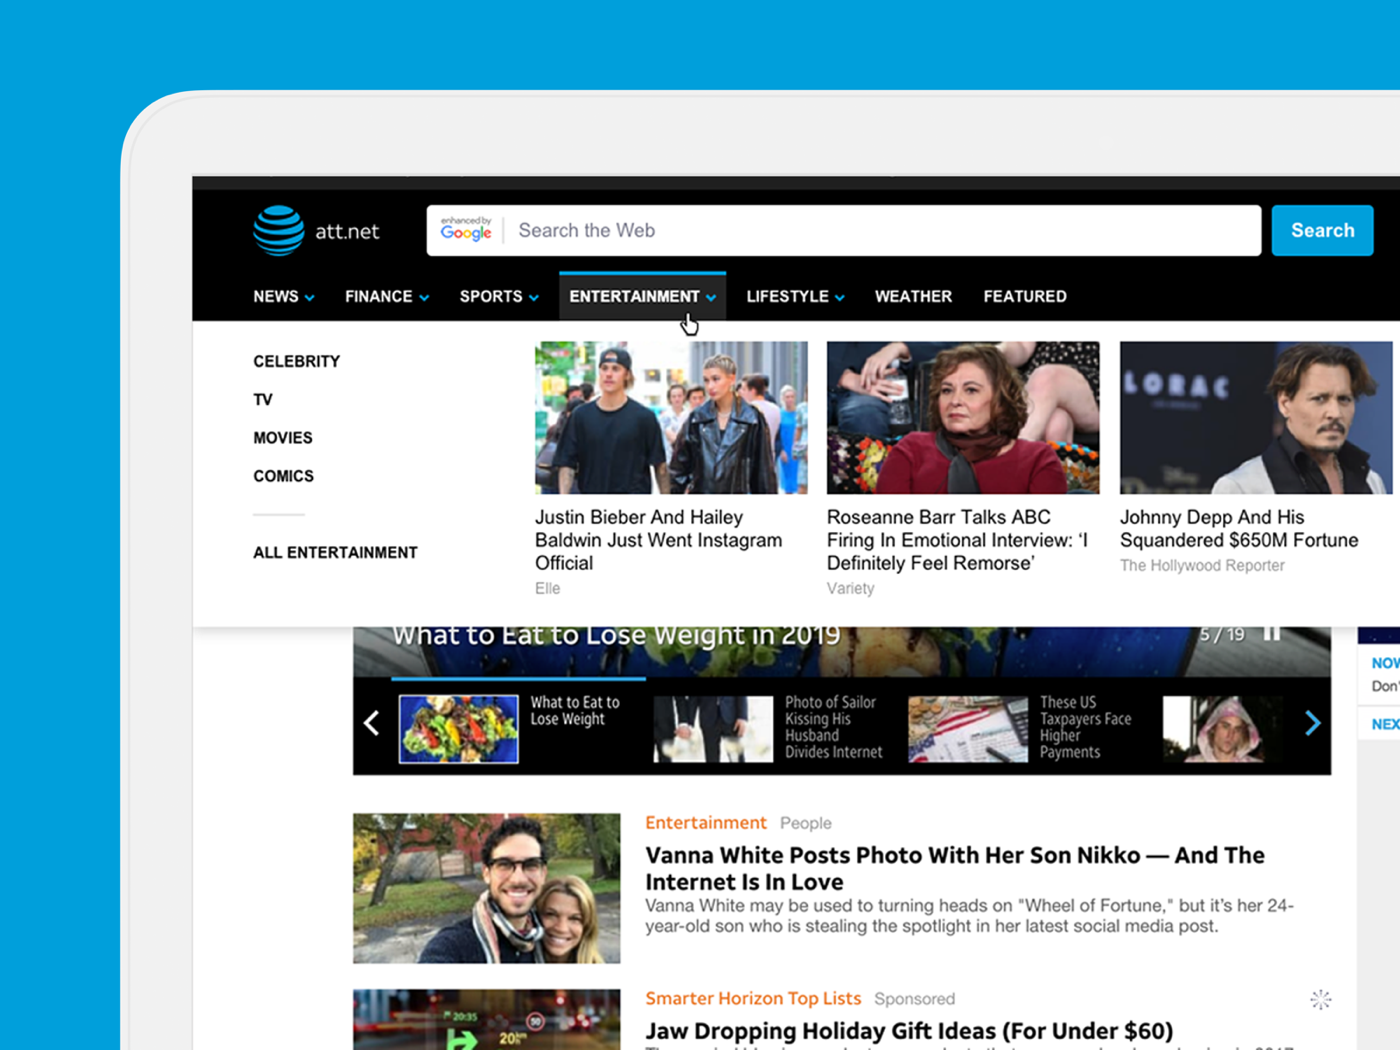Image resolution: width=1400 pixels, height=1050 pixels.
Task: Open Roseanne Barr article photo
Action: [x=963, y=417]
